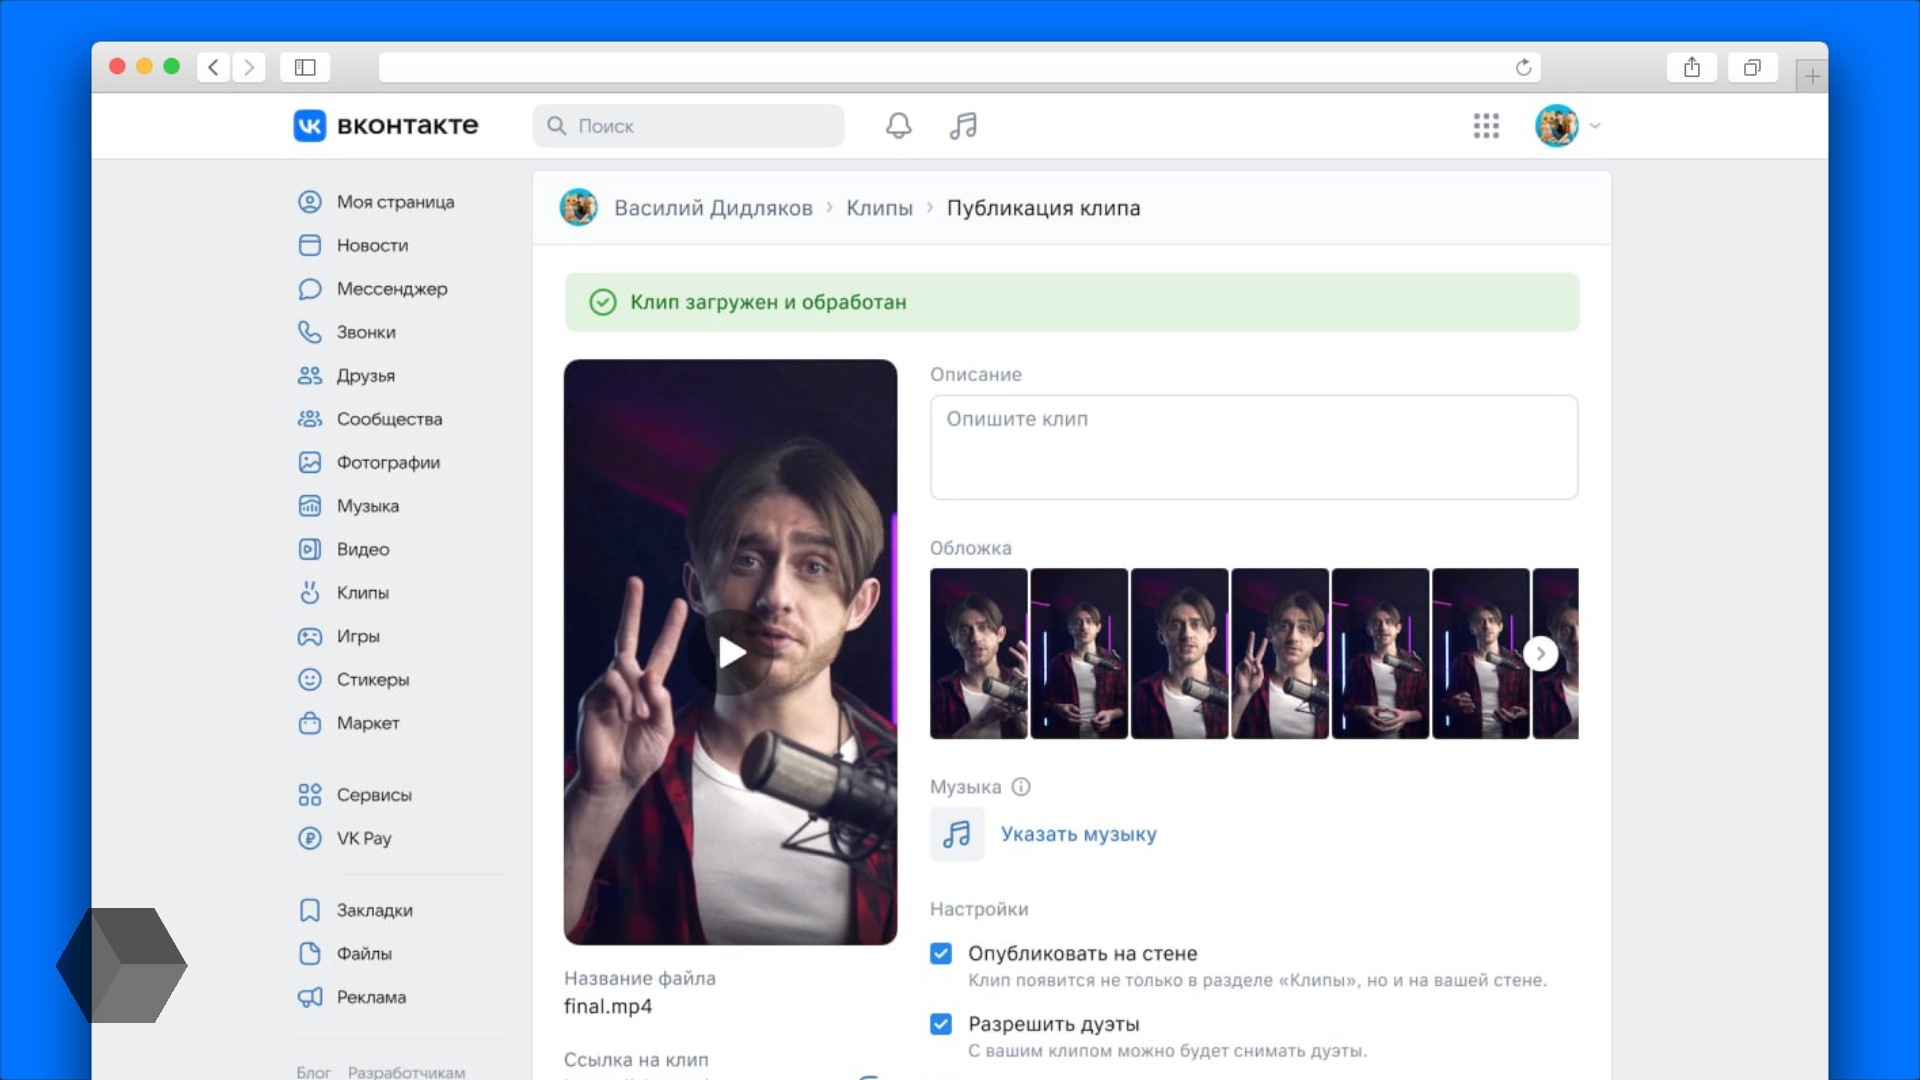Select Моя страница in the sidebar menu

pos(396,201)
